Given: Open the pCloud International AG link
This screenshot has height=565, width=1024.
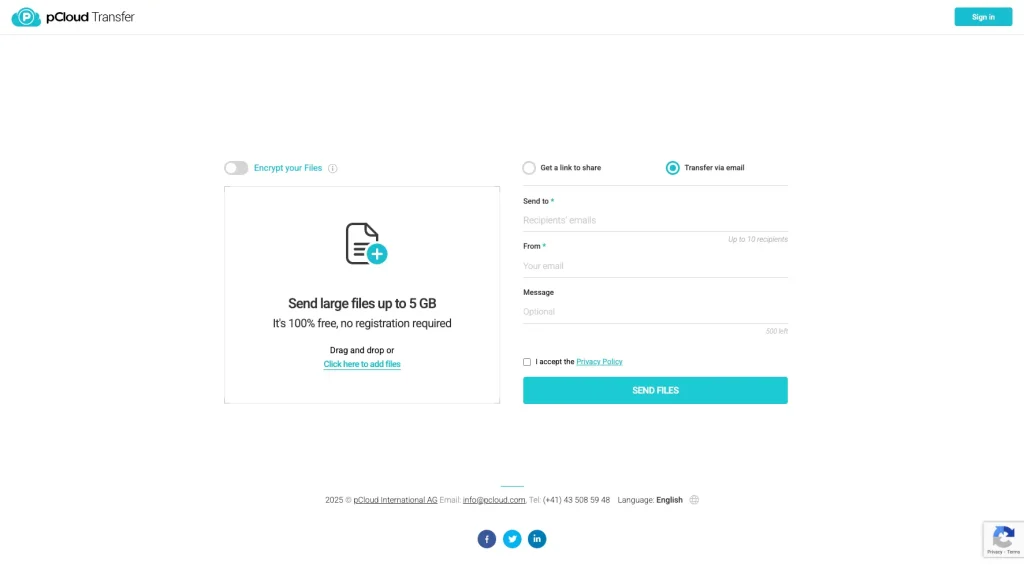Looking at the screenshot, I should pyautogui.click(x=395, y=500).
